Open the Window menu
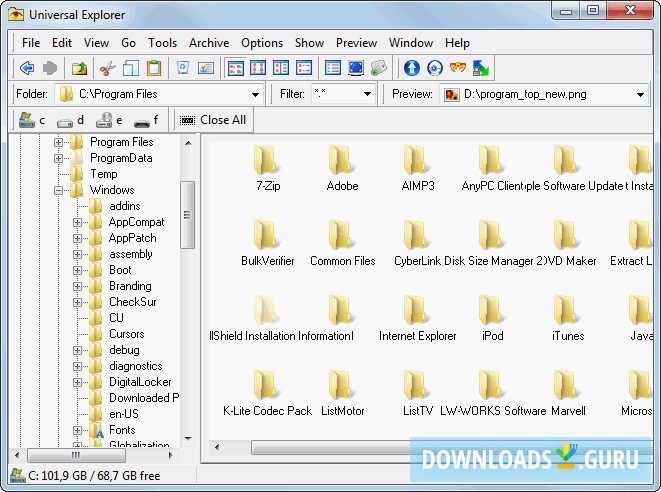 click(411, 43)
